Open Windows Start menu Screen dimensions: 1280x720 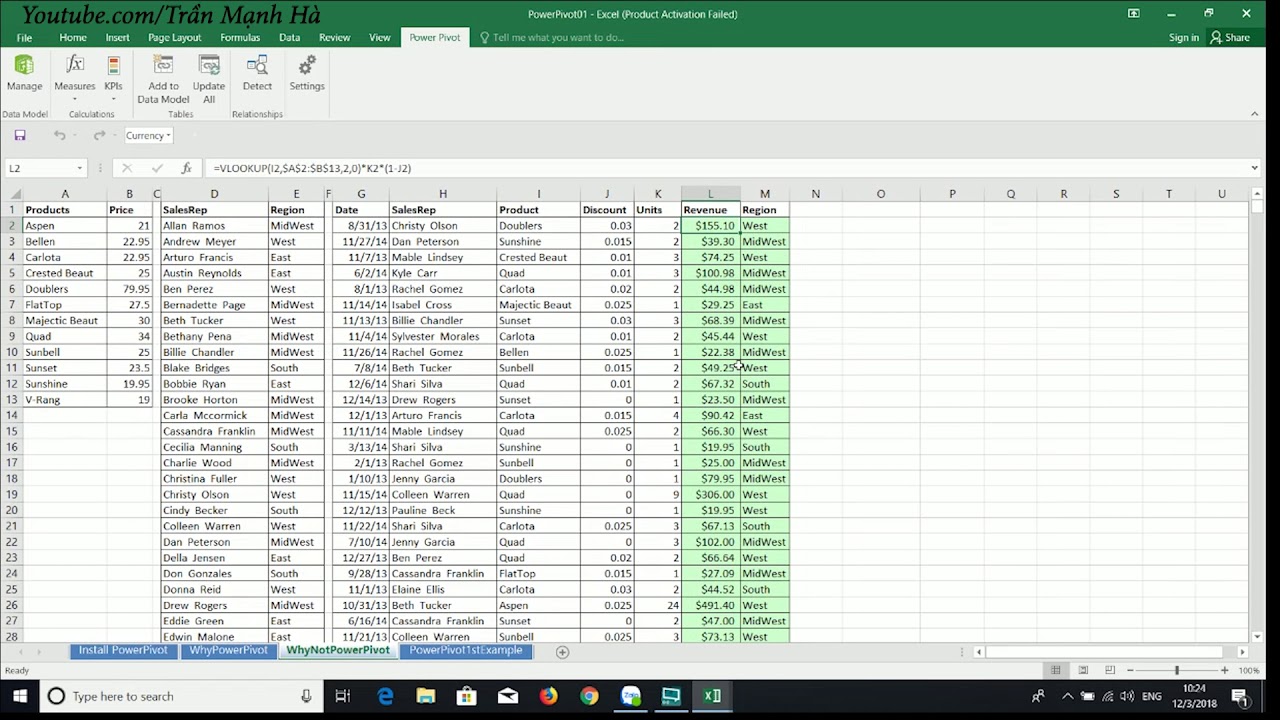point(20,696)
